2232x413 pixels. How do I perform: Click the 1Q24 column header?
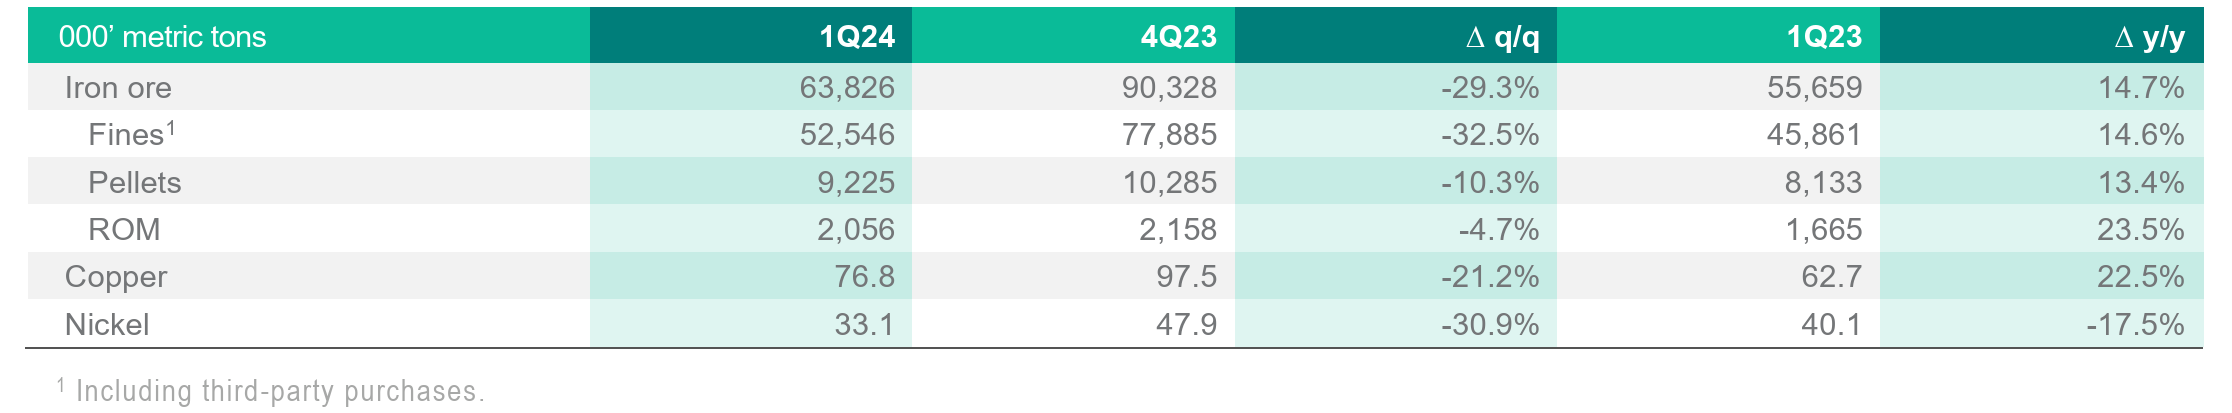856,37
